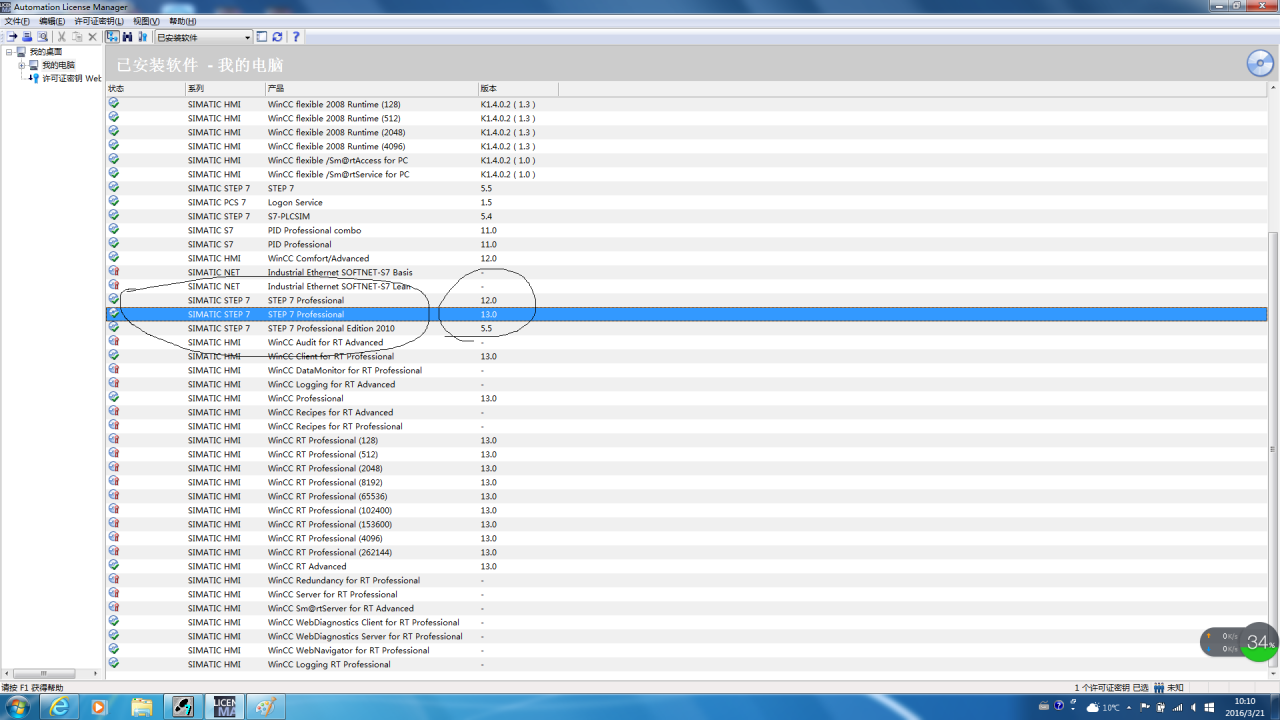Click the license key filter toolbar icon

click(142, 37)
